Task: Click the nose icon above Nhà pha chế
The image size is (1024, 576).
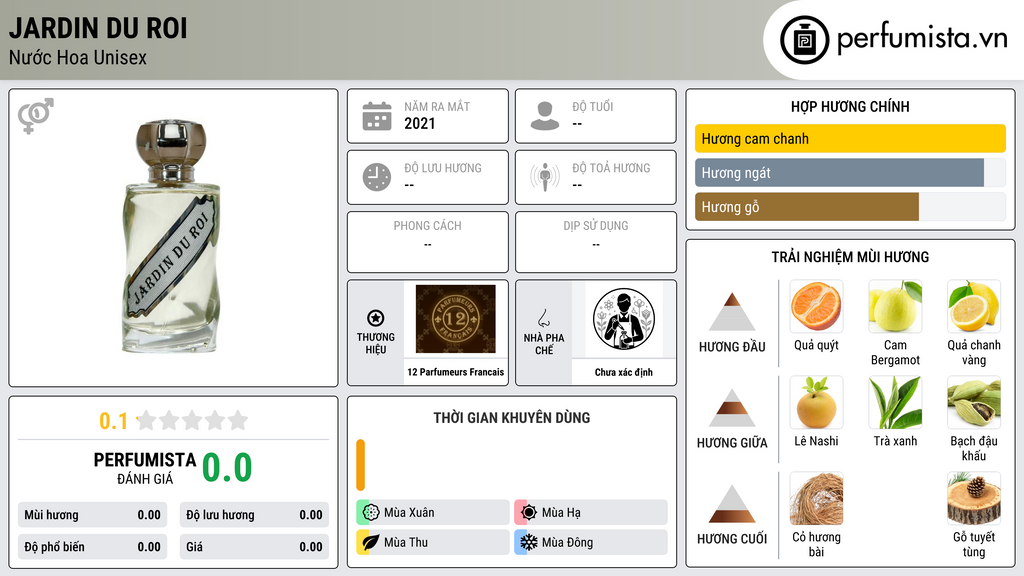Action: pyautogui.click(x=543, y=318)
